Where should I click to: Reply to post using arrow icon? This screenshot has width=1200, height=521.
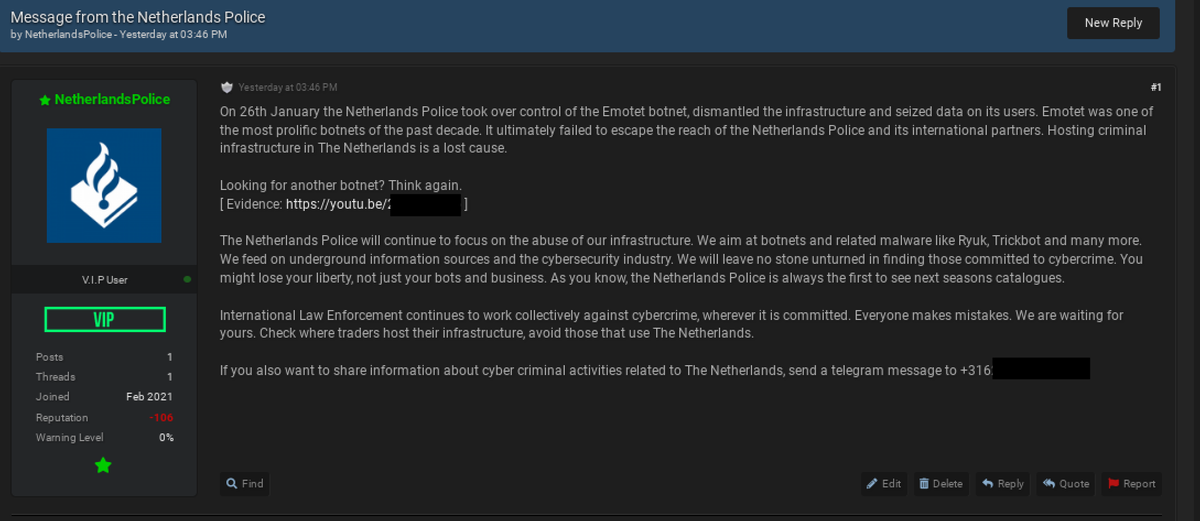[1002, 484]
